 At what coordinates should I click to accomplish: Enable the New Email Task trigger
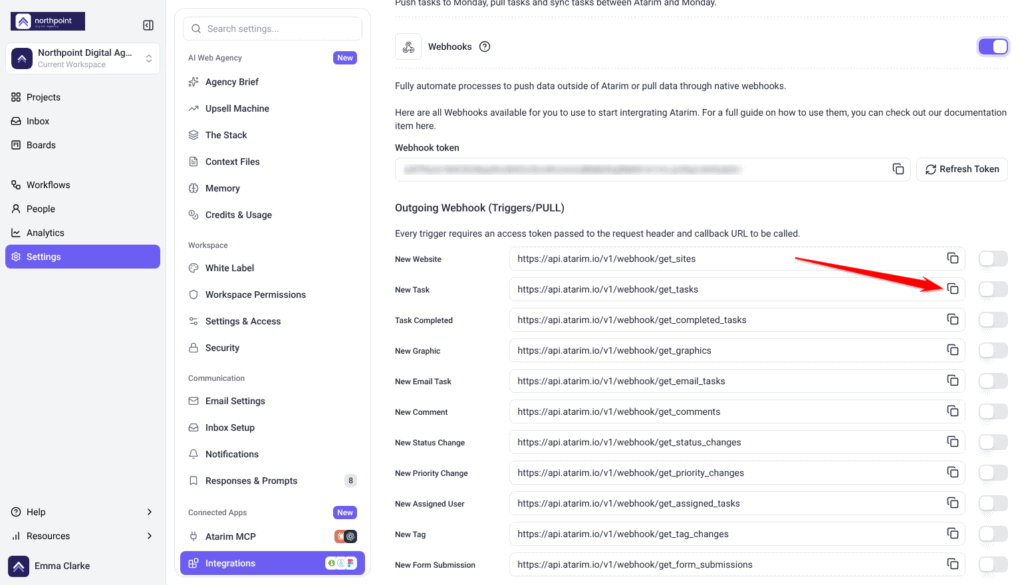click(993, 381)
